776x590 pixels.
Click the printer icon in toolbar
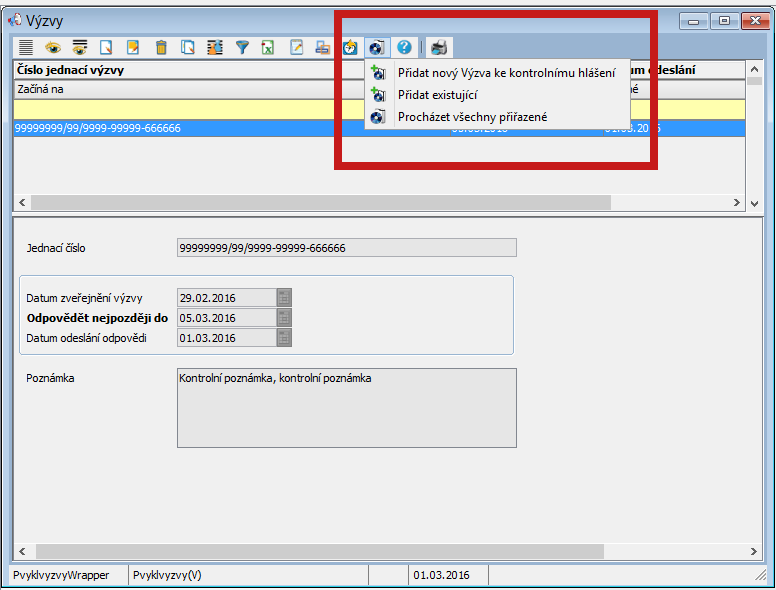click(x=440, y=47)
